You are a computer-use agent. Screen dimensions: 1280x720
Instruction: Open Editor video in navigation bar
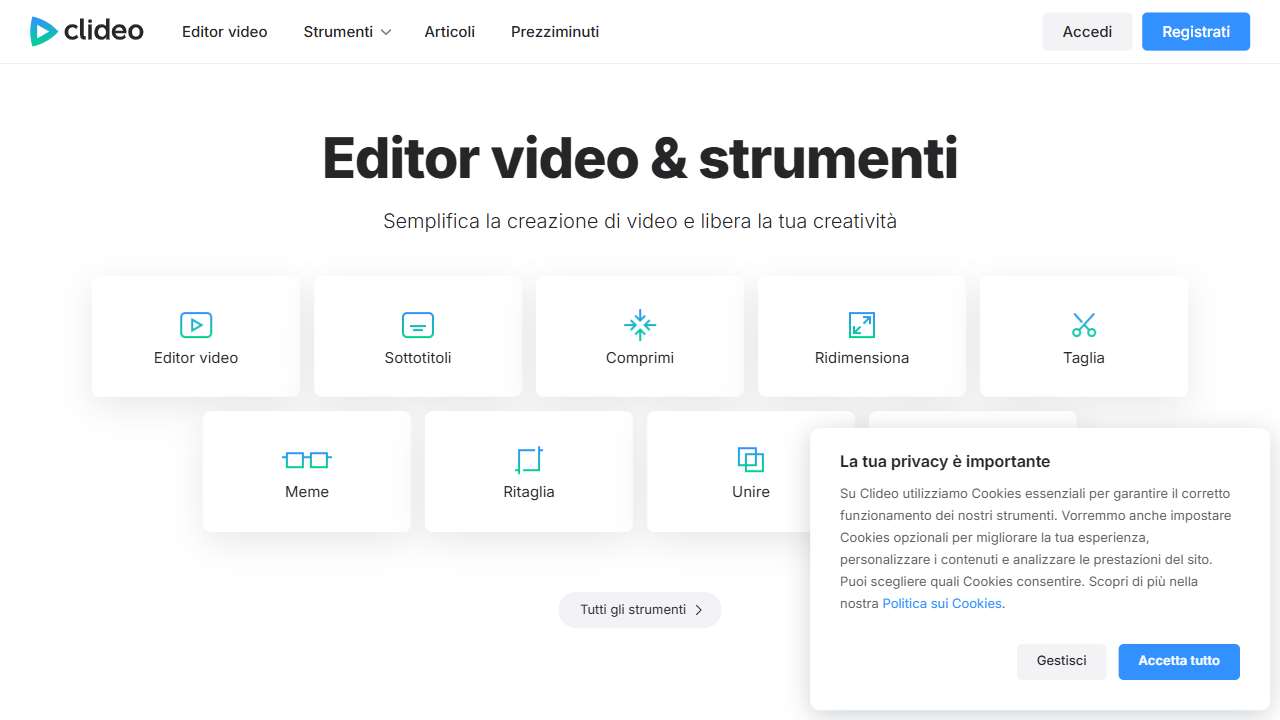225,32
